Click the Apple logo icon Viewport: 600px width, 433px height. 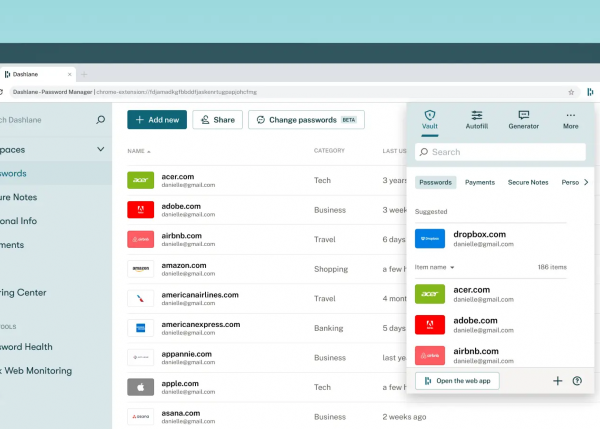click(x=140, y=387)
